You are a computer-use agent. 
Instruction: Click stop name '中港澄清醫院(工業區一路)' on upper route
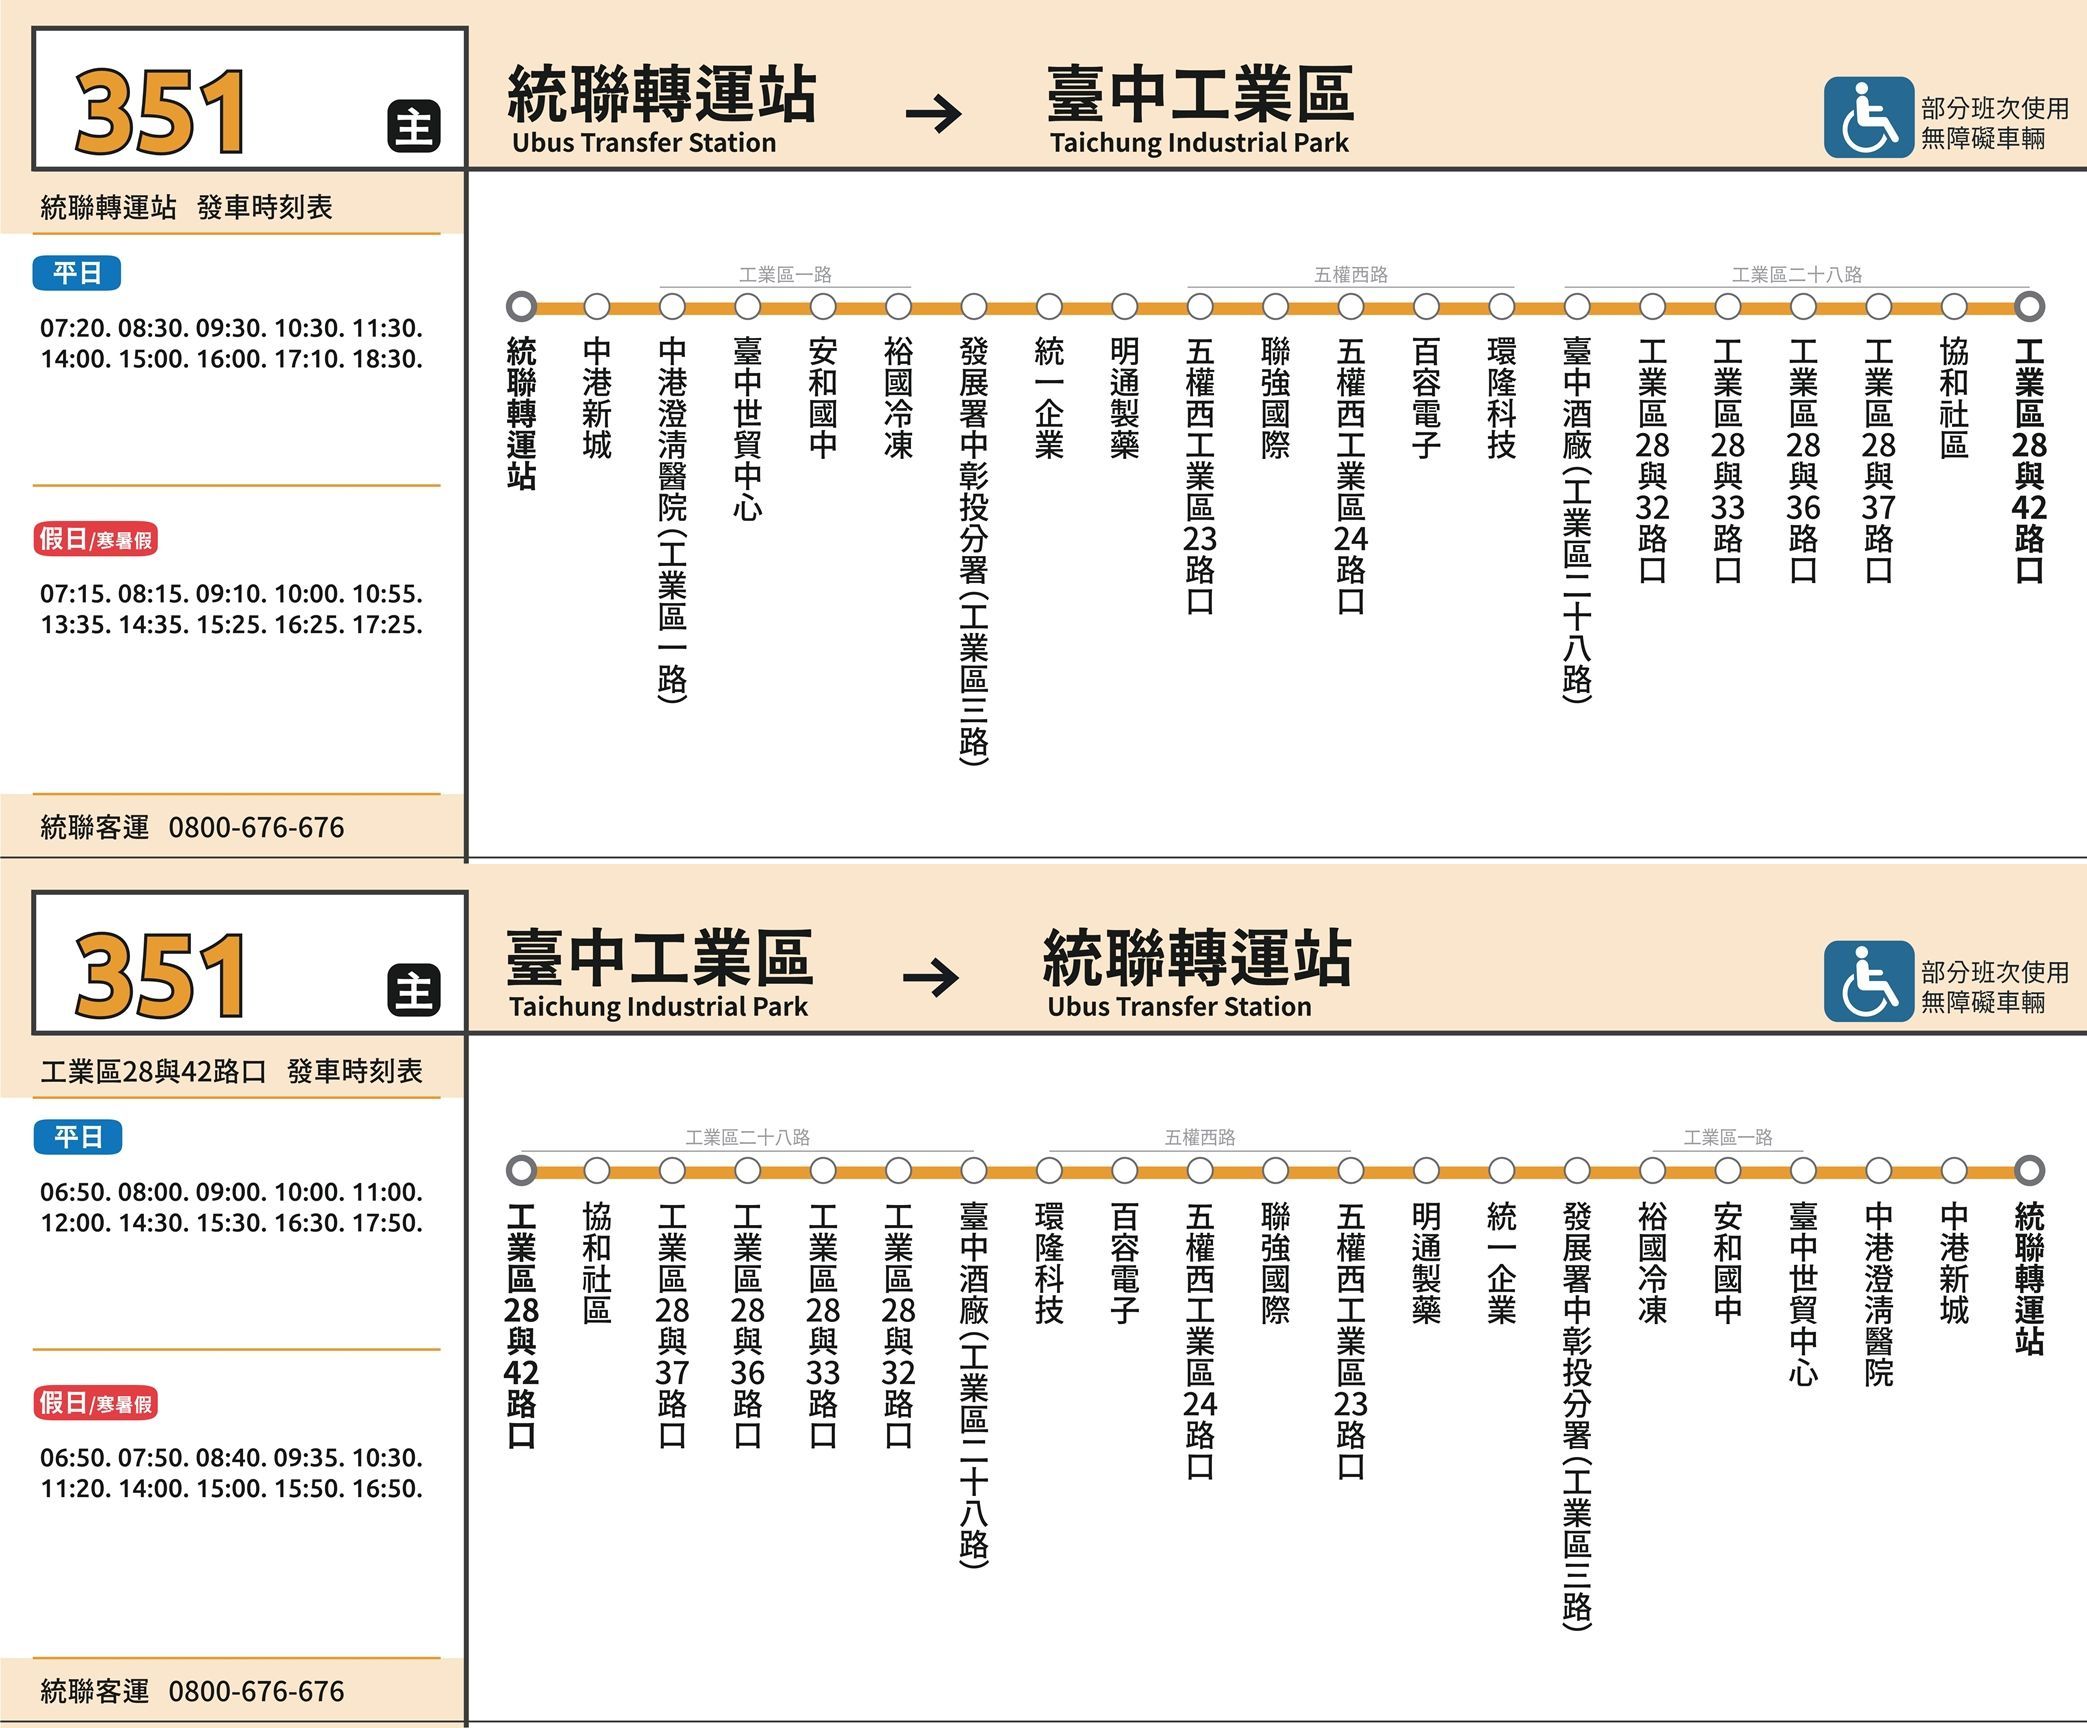coord(672,520)
